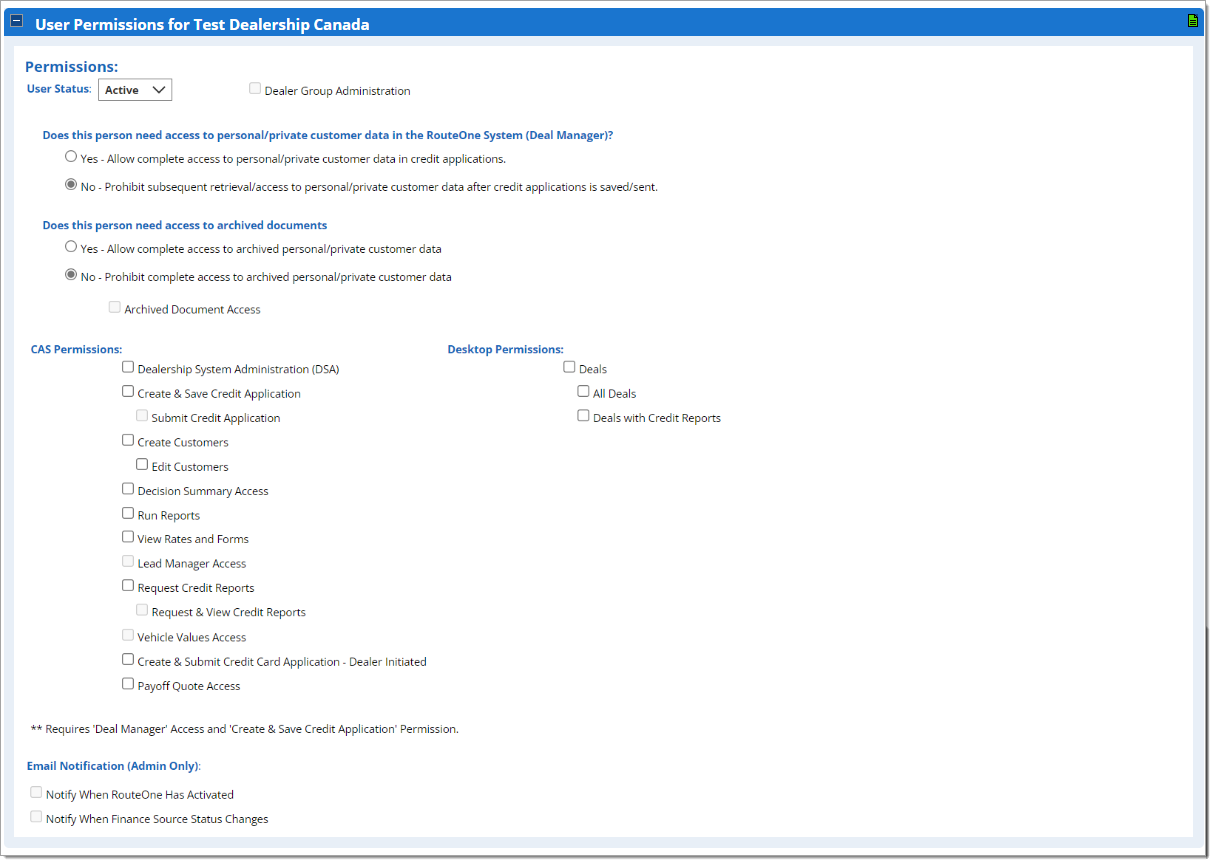1213x863 pixels.
Task: Click the archived documents question text
Action: click(185, 226)
